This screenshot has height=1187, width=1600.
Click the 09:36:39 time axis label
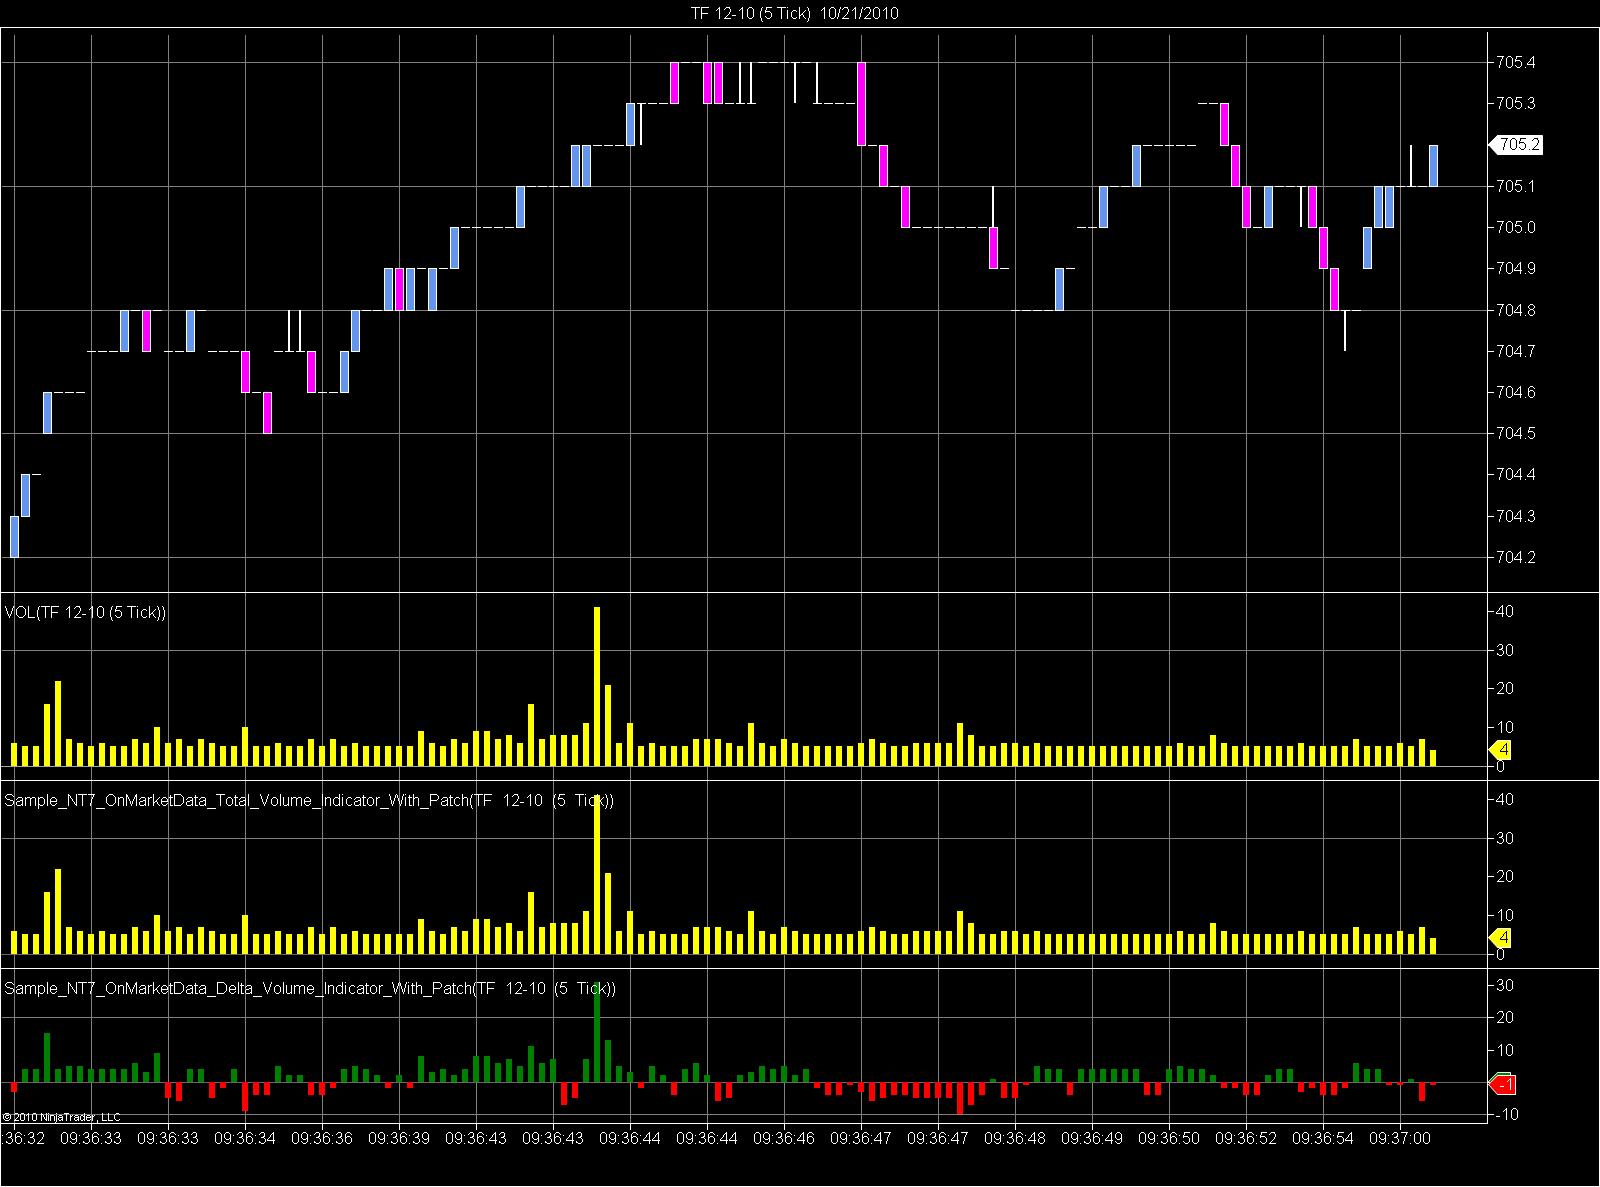tap(399, 1138)
